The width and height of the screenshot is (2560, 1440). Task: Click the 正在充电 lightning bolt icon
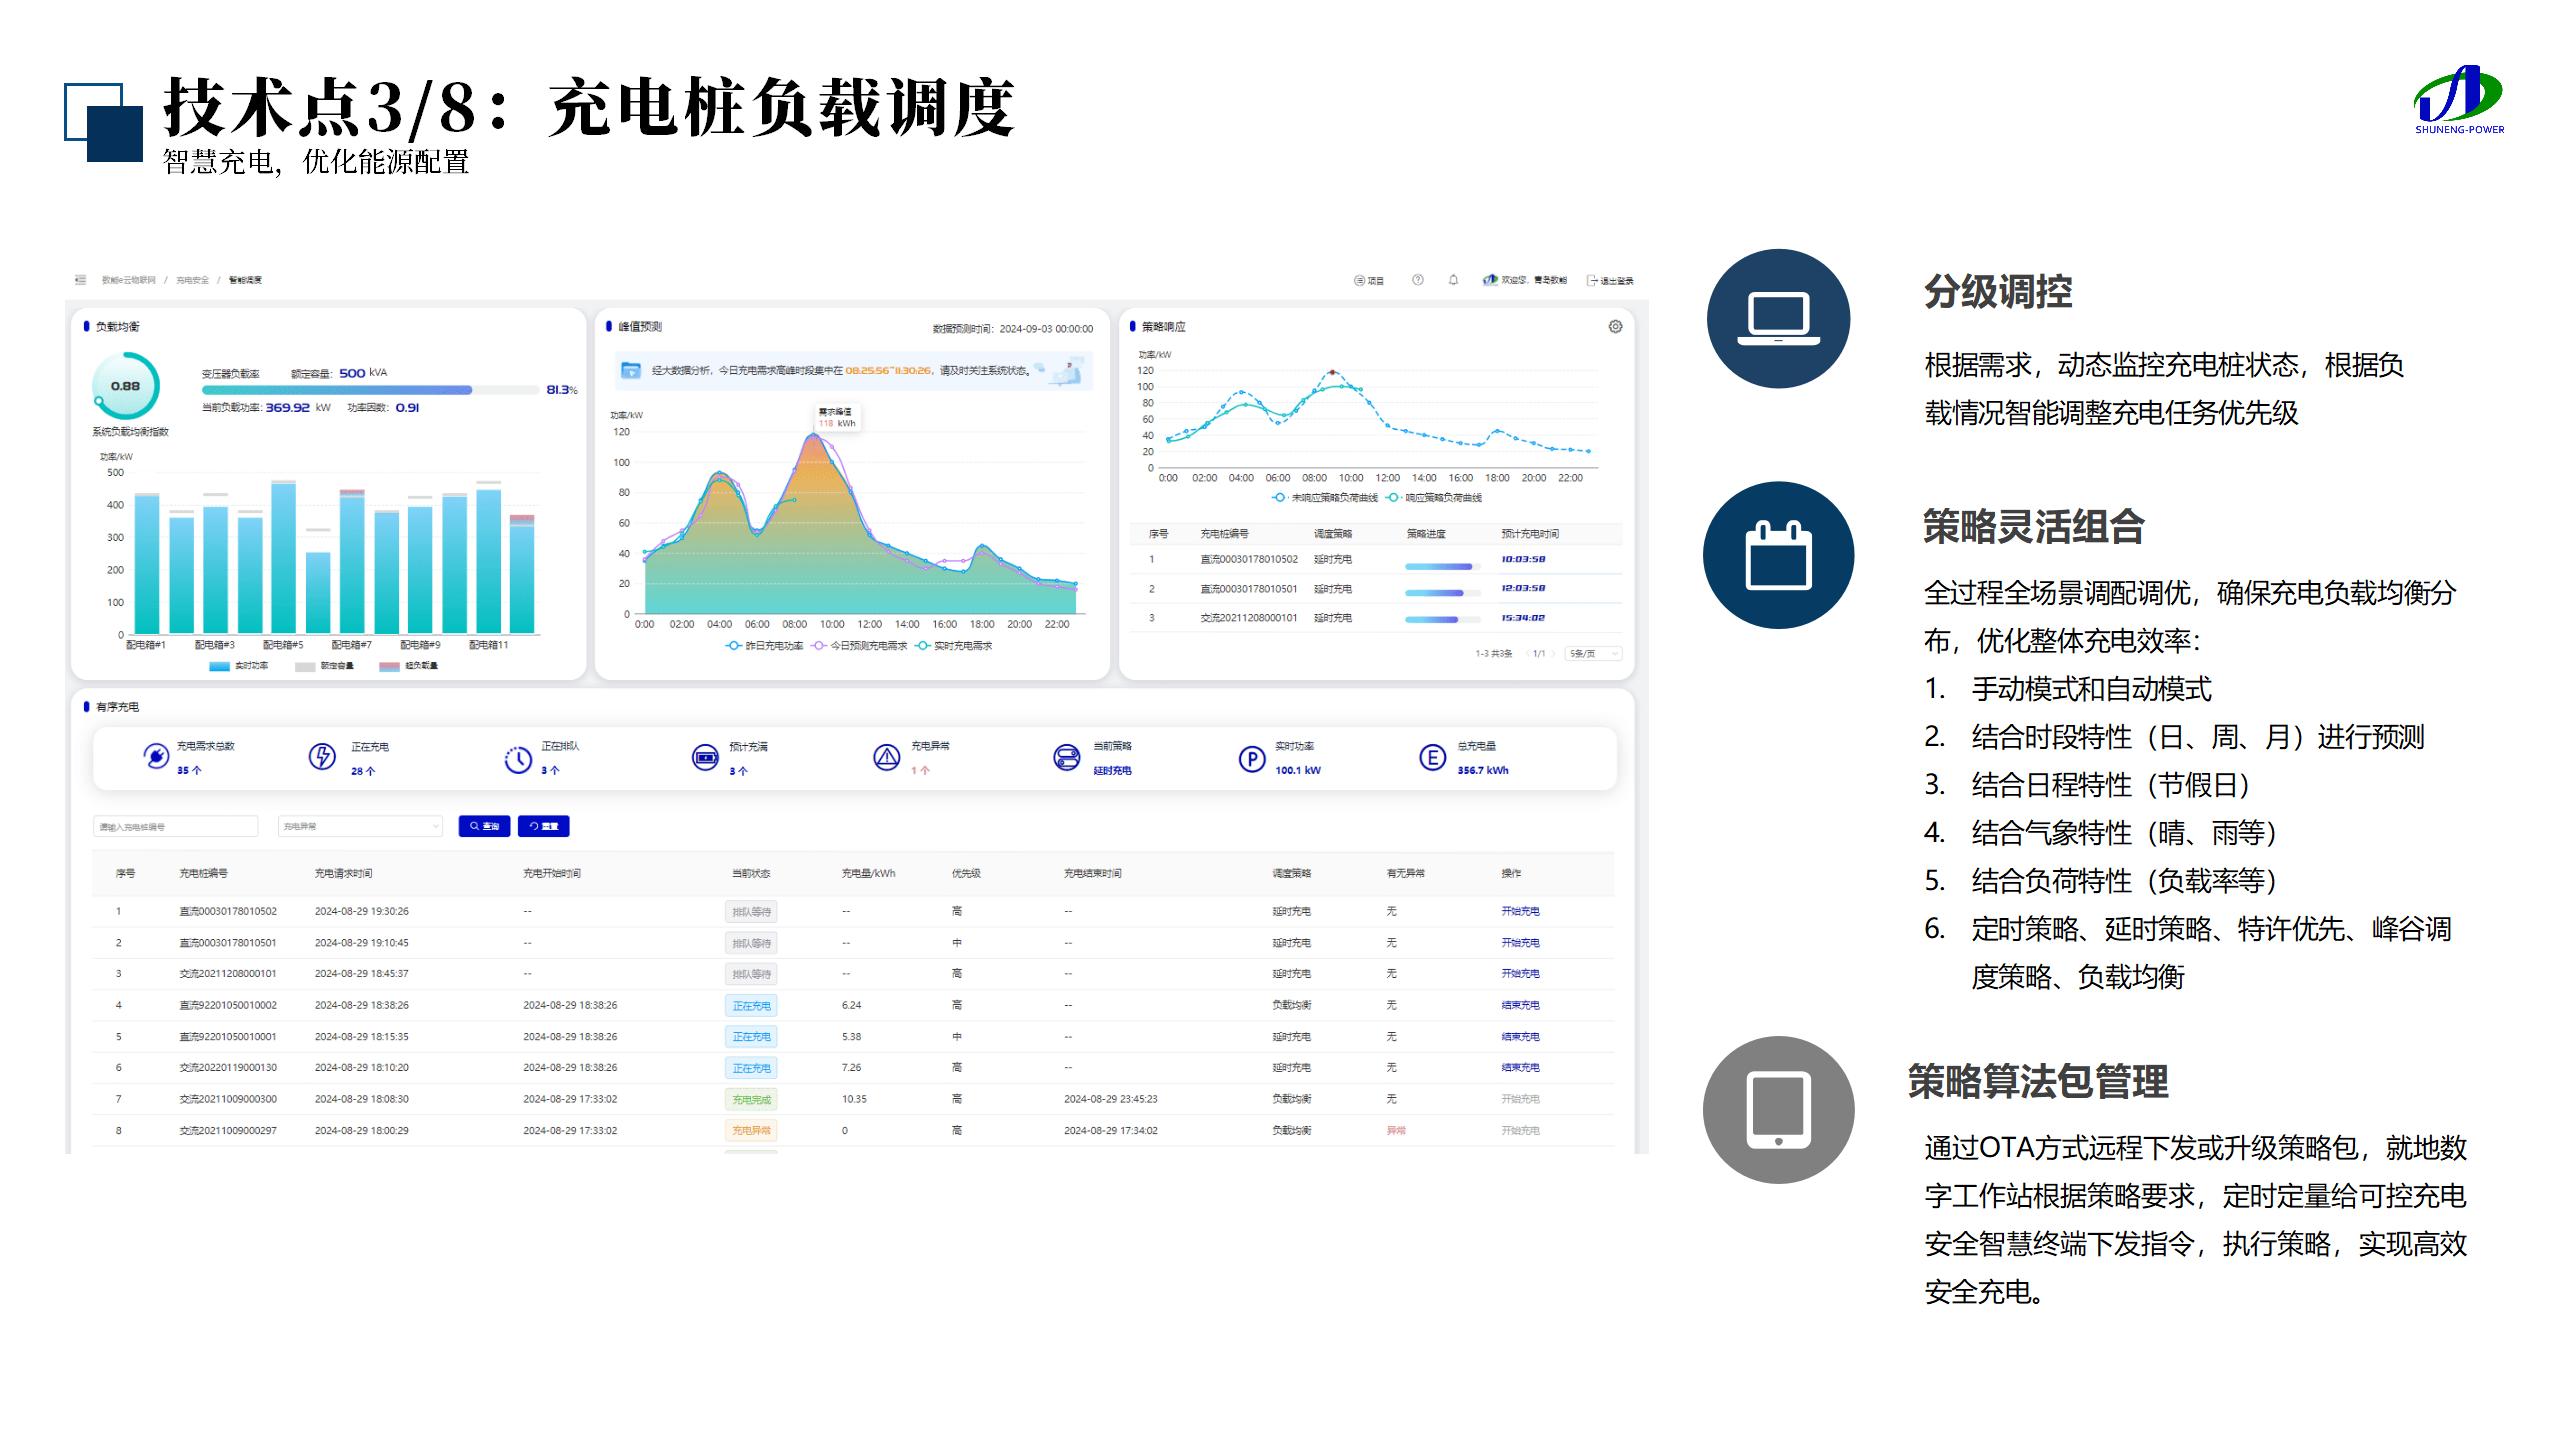tap(322, 757)
